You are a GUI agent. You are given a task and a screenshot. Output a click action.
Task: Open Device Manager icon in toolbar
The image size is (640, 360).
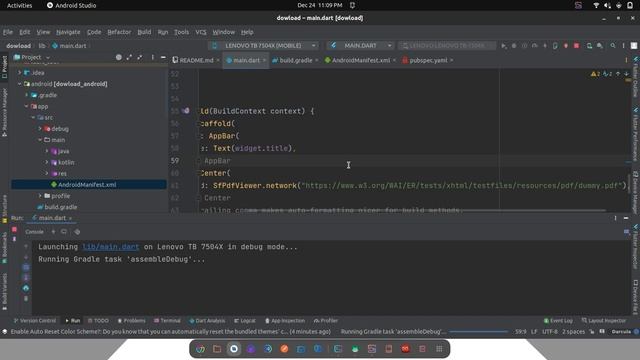(x=589, y=46)
